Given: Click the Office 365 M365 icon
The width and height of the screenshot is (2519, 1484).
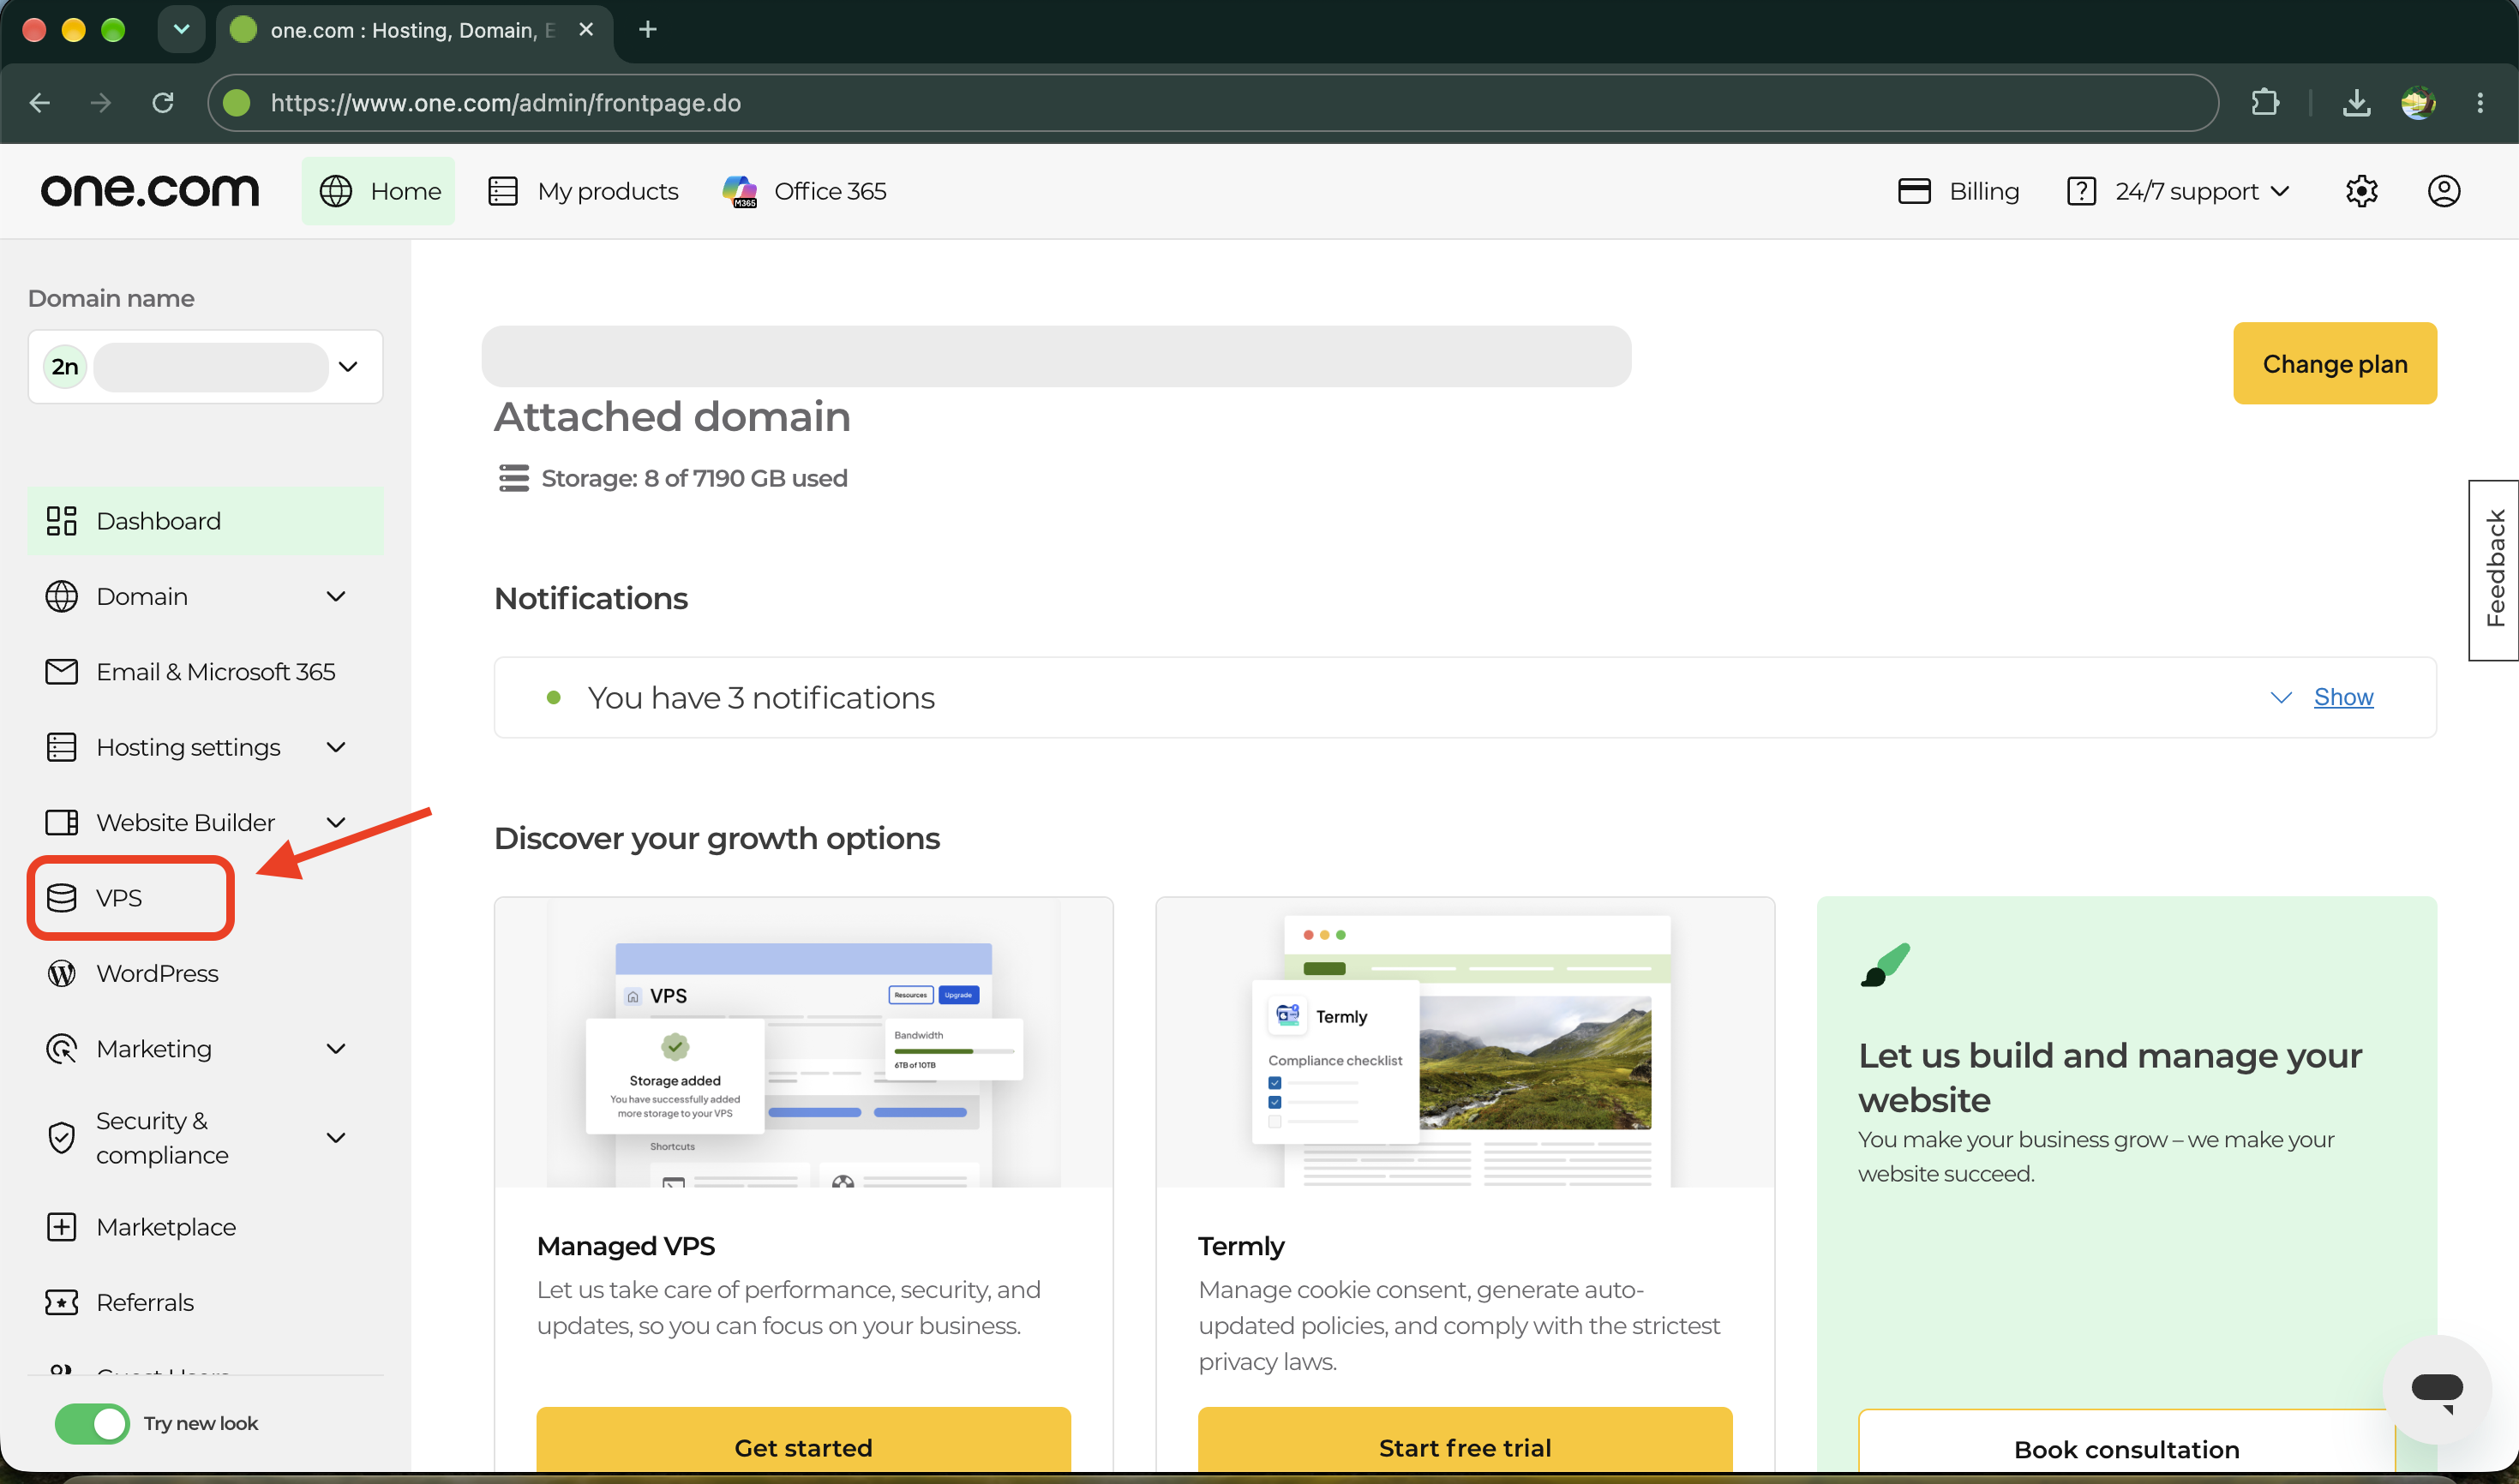Looking at the screenshot, I should 740,191.
